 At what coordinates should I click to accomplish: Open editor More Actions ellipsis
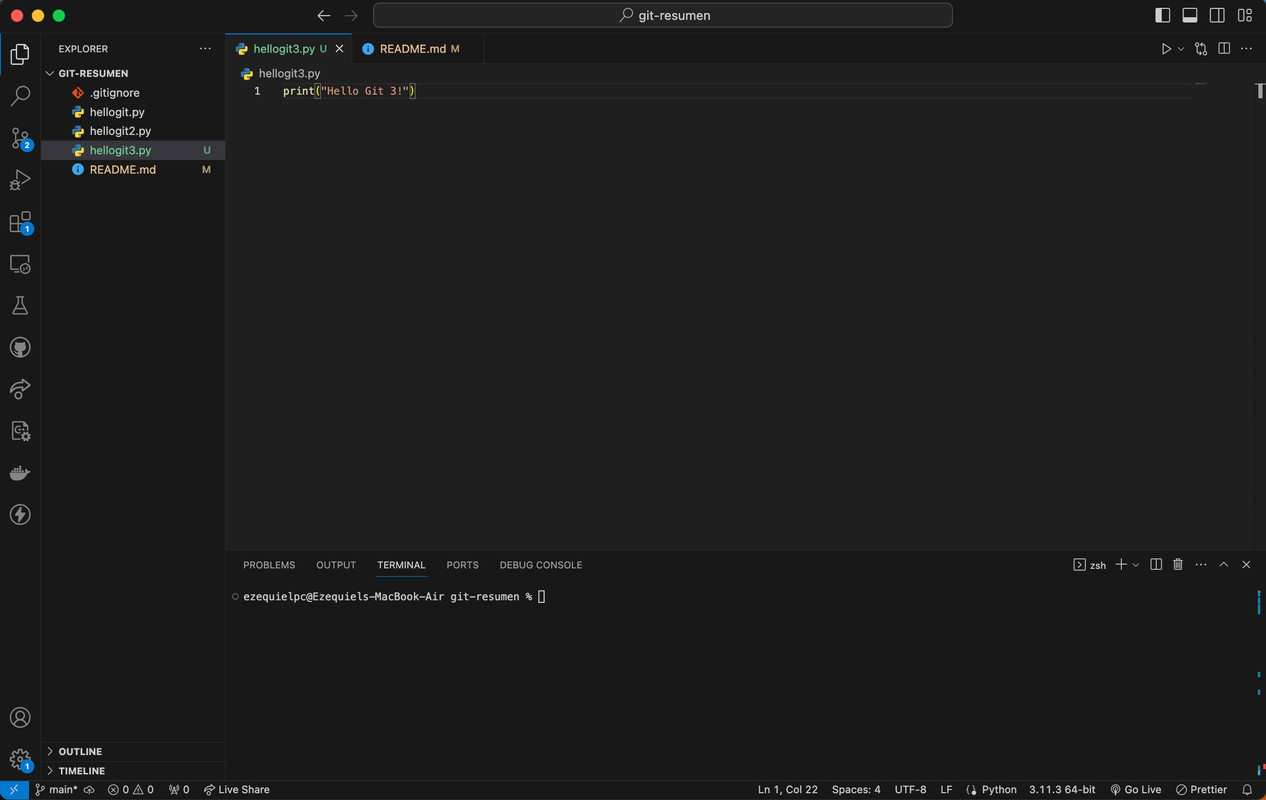coord(1246,48)
